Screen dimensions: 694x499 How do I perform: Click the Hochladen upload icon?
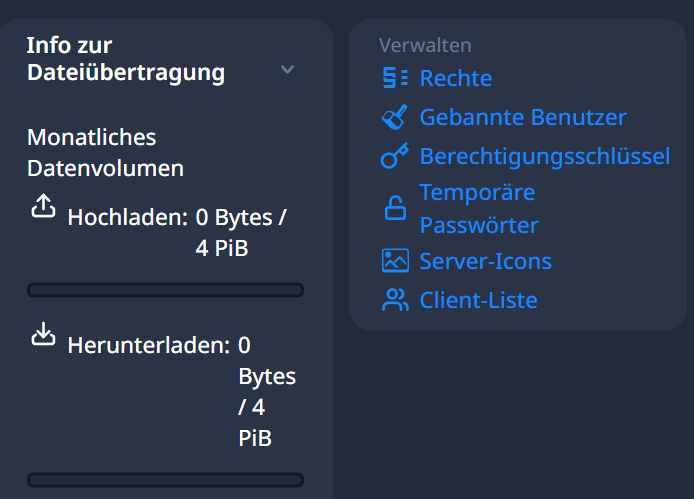[x=43, y=206]
